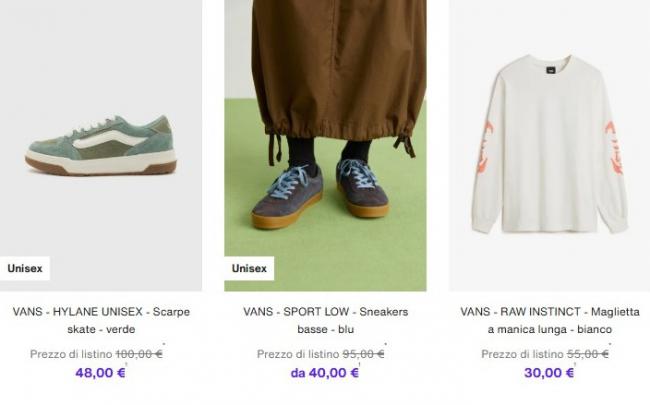Click the Unisex badge on the Hylane shoe
The image size is (650, 405).
click(25, 268)
